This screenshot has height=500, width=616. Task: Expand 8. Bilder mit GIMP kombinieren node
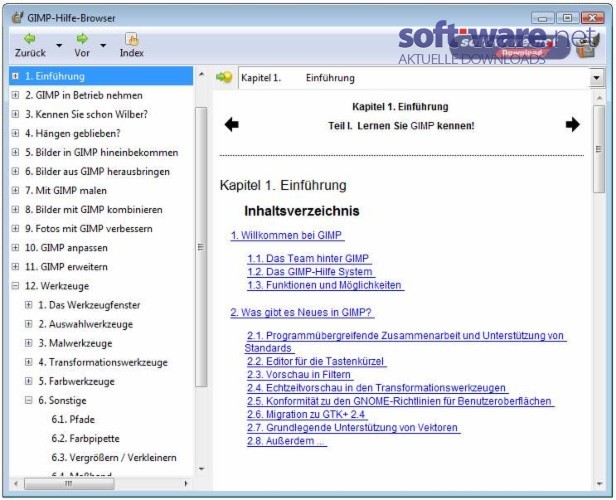15,209
